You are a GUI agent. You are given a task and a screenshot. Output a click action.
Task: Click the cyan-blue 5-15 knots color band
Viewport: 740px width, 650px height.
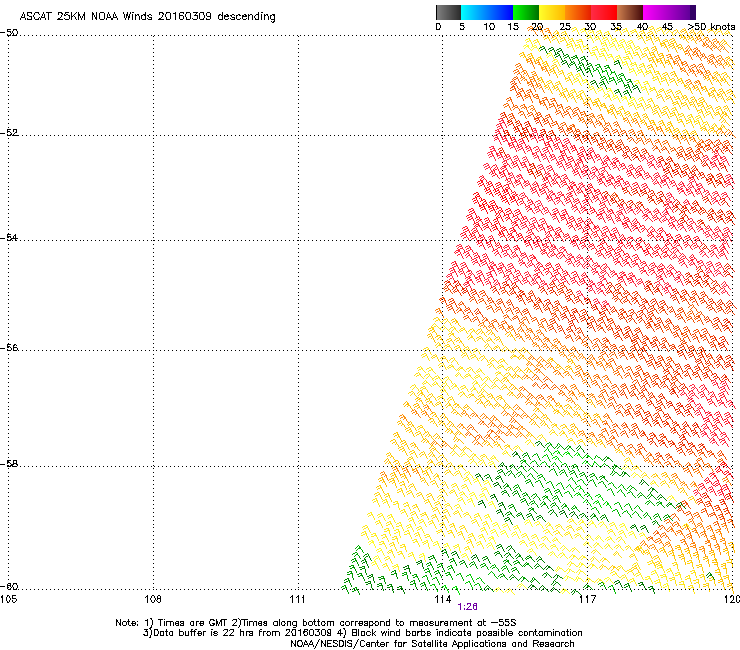(x=487, y=12)
